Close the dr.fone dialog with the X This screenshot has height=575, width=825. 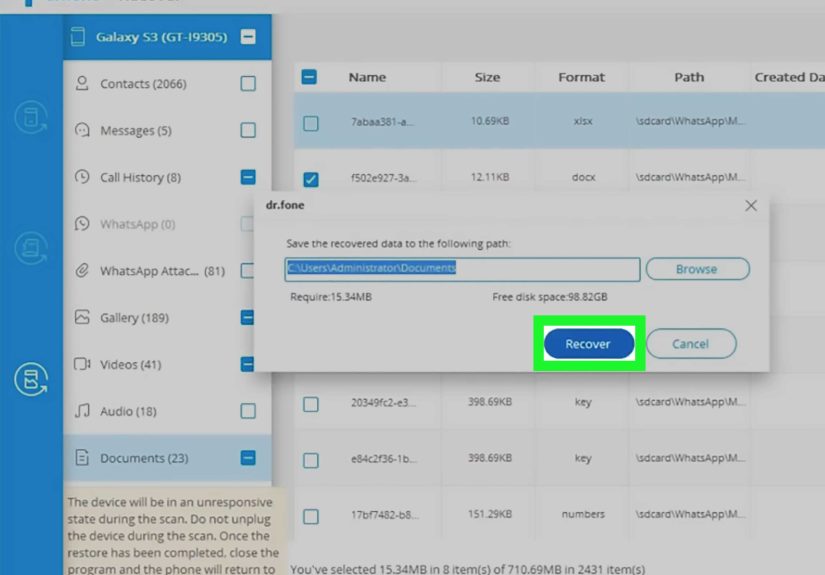[x=751, y=205]
